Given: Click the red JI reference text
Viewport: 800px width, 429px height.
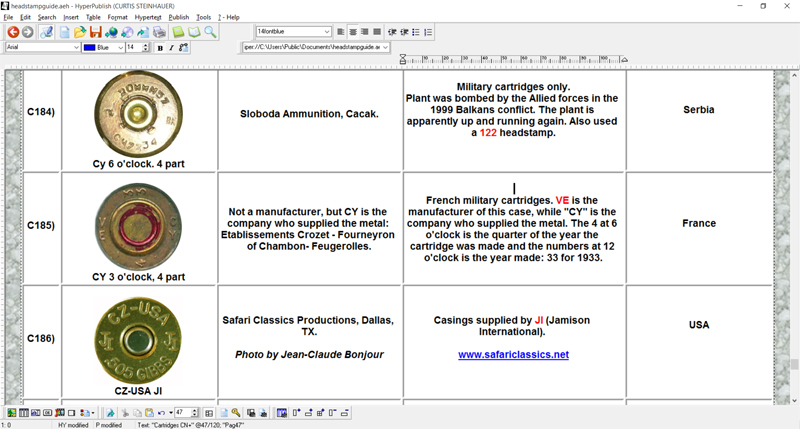Looking at the screenshot, I should pyautogui.click(x=539, y=320).
